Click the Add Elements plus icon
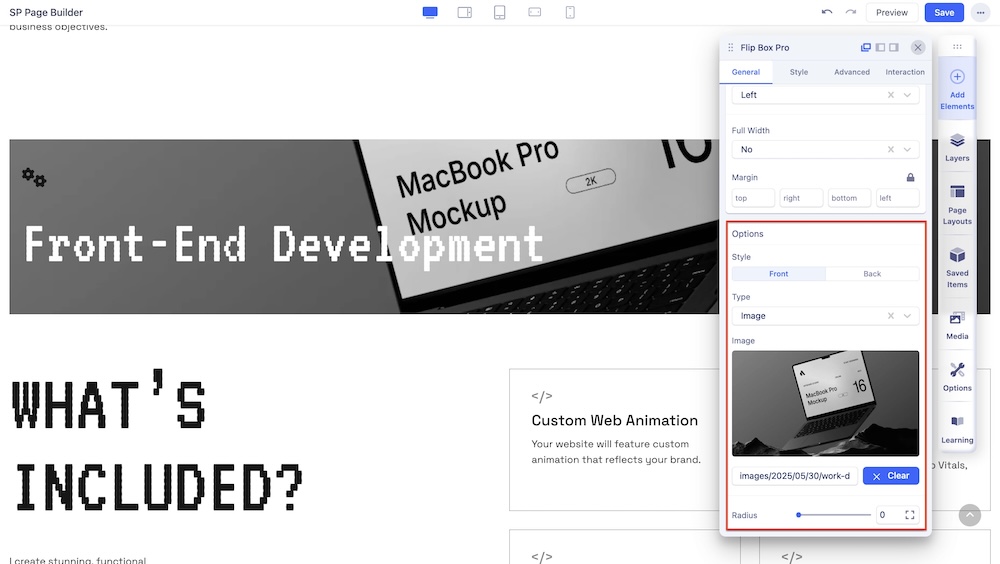 pos(957,77)
